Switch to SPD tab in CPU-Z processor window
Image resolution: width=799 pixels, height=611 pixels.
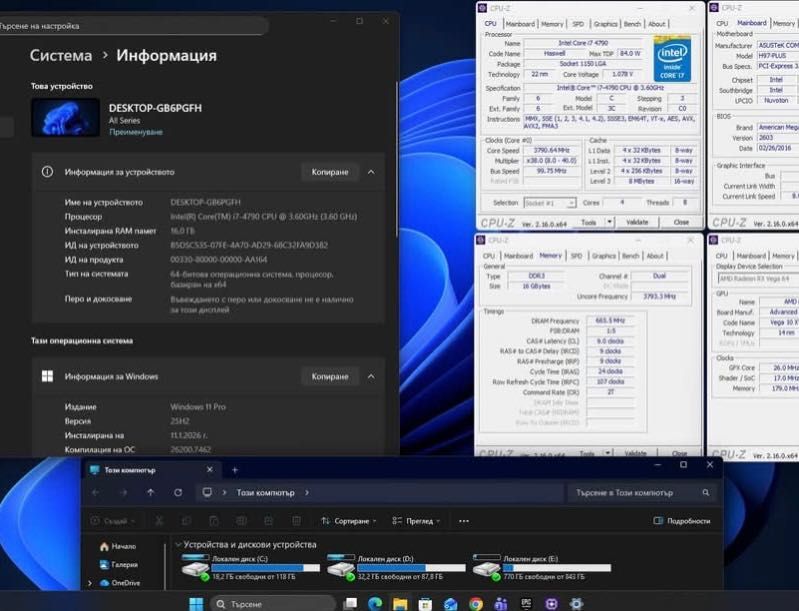[x=578, y=24]
